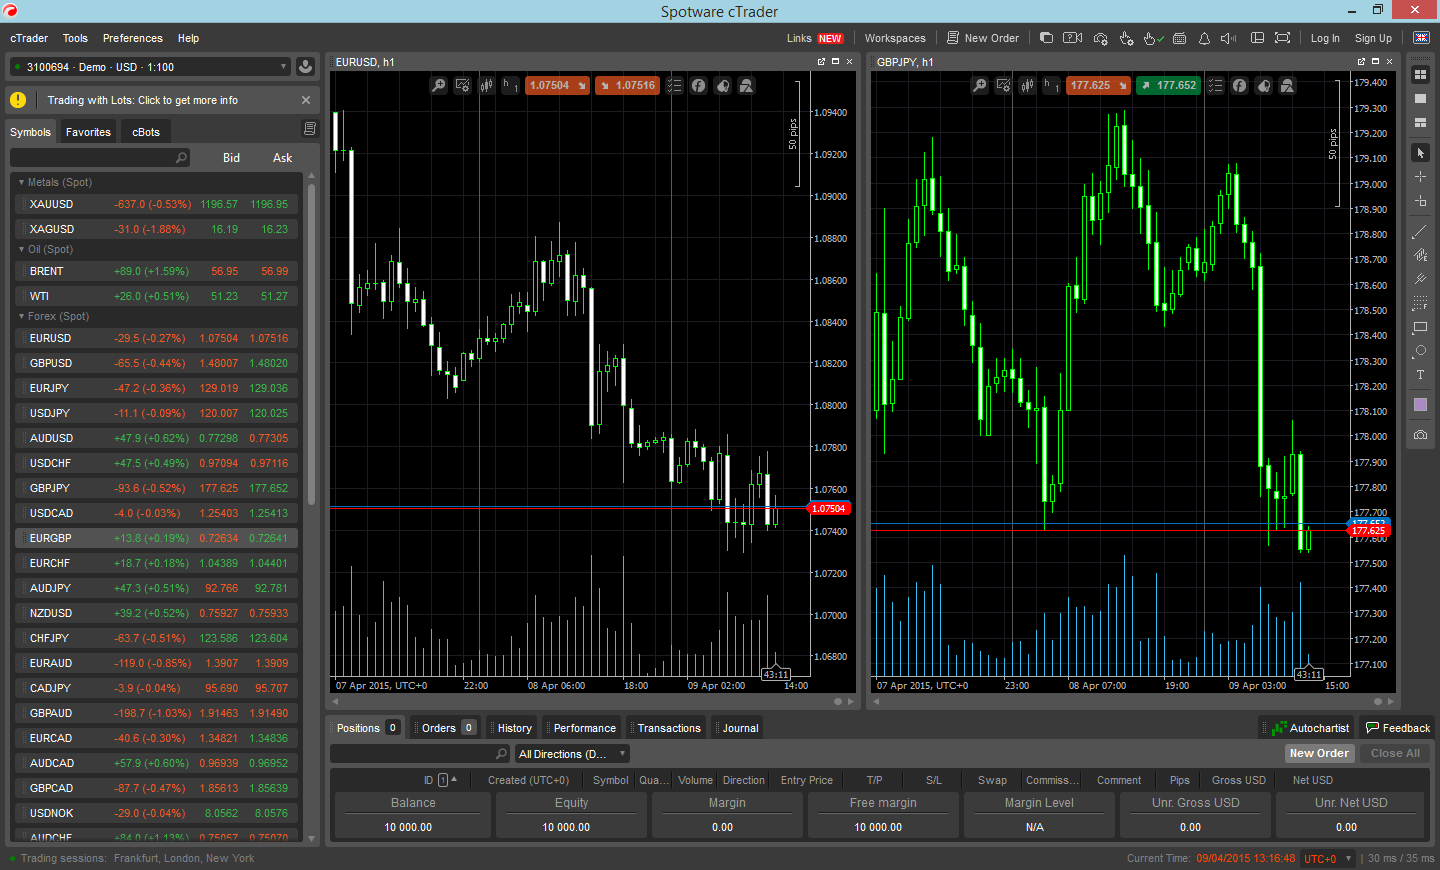Select the trend line drawing tool
The image size is (1440, 870).
point(1419,232)
